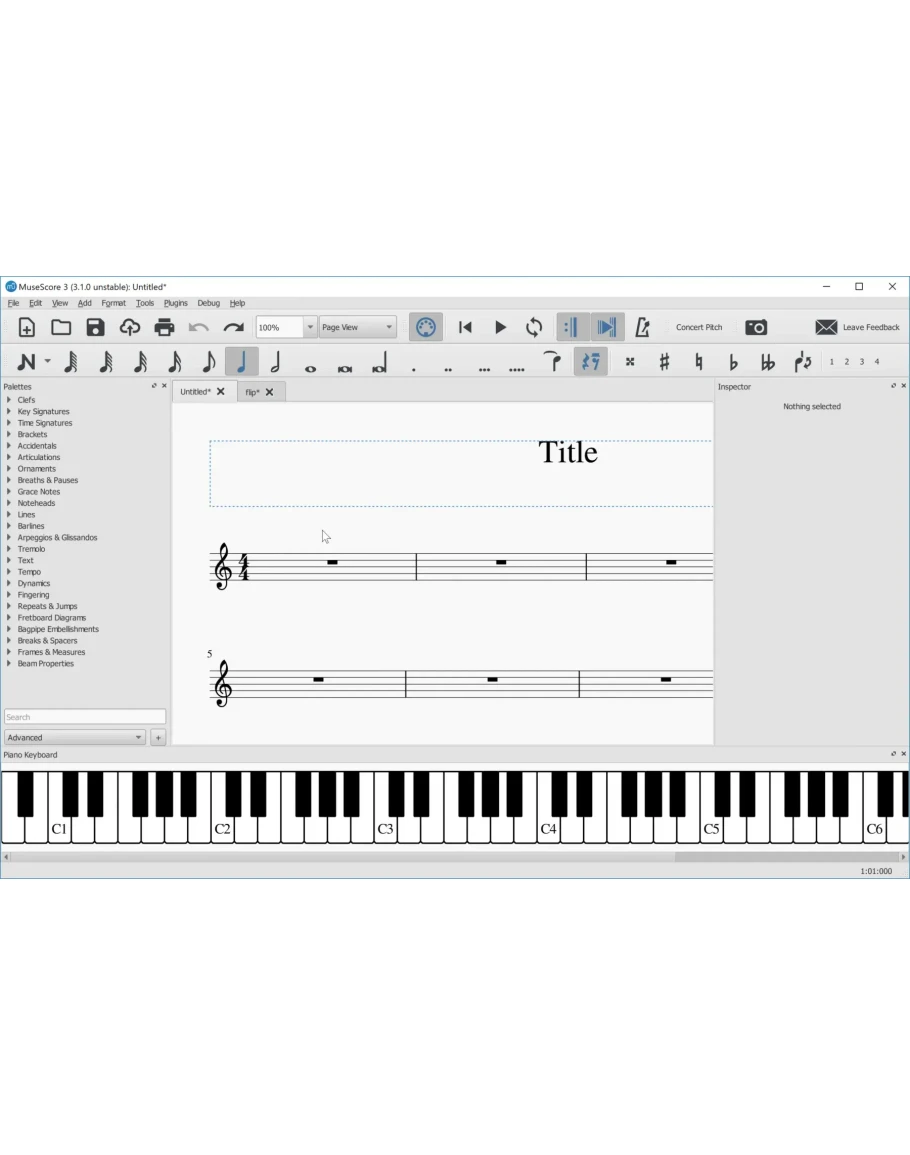The image size is (910, 1155).
Task: Open the Page View dropdown
Action: pos(357,327)
